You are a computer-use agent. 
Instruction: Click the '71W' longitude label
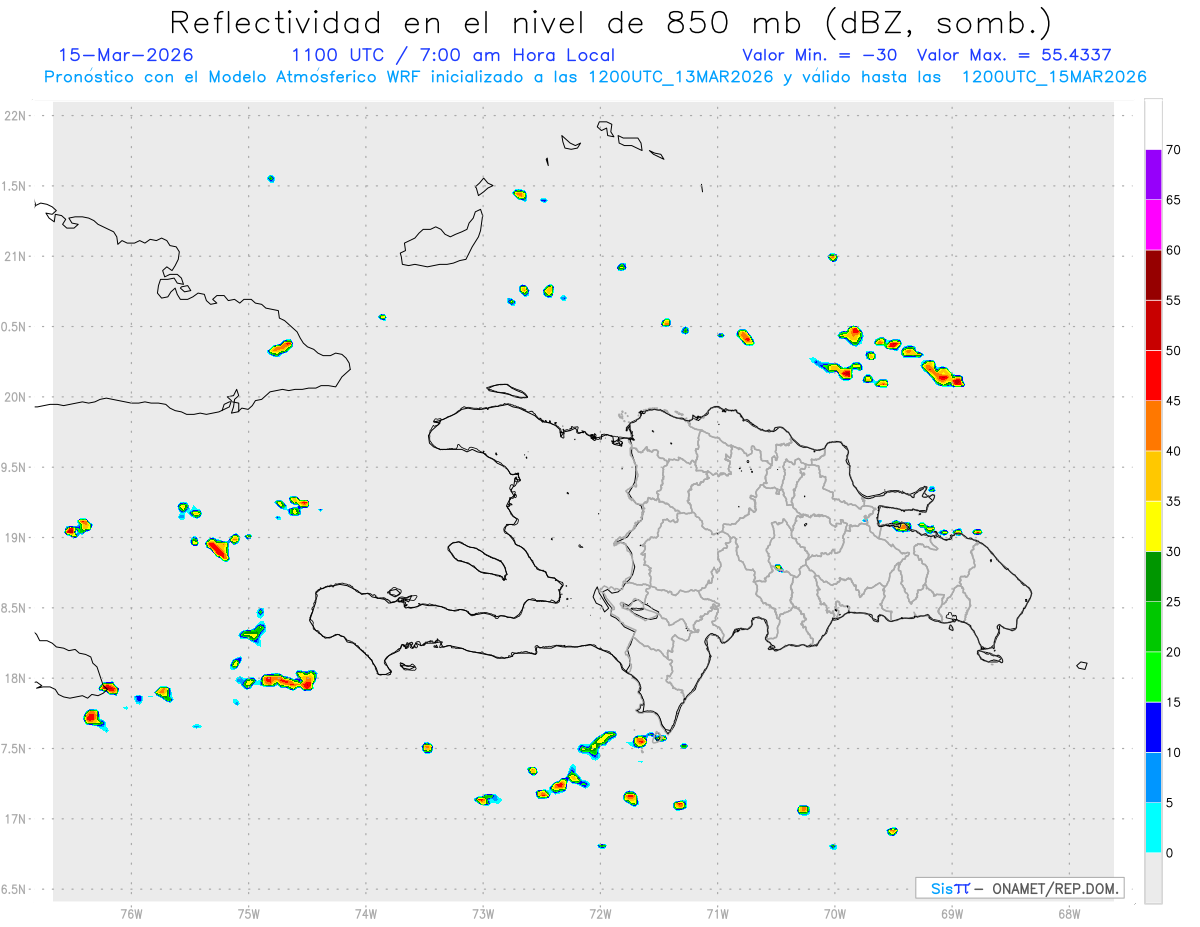717,912
